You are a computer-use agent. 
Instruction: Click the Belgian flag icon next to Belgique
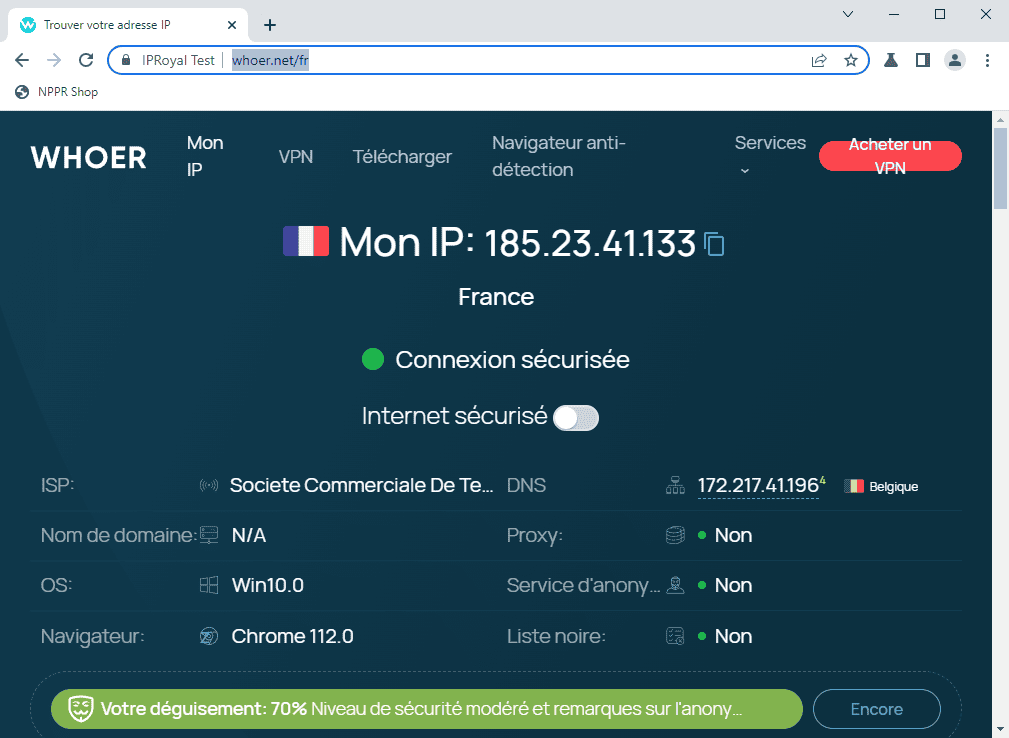click(854, 486)
